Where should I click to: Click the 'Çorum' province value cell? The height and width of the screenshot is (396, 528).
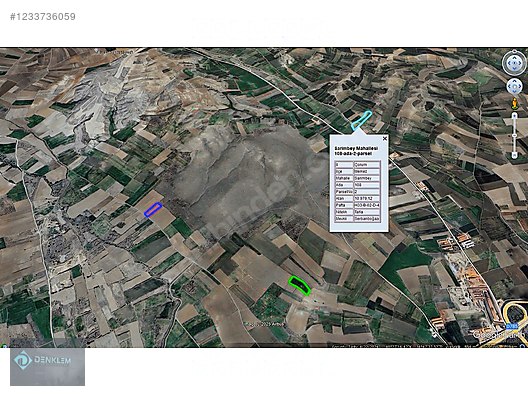[x=367, y=165]
